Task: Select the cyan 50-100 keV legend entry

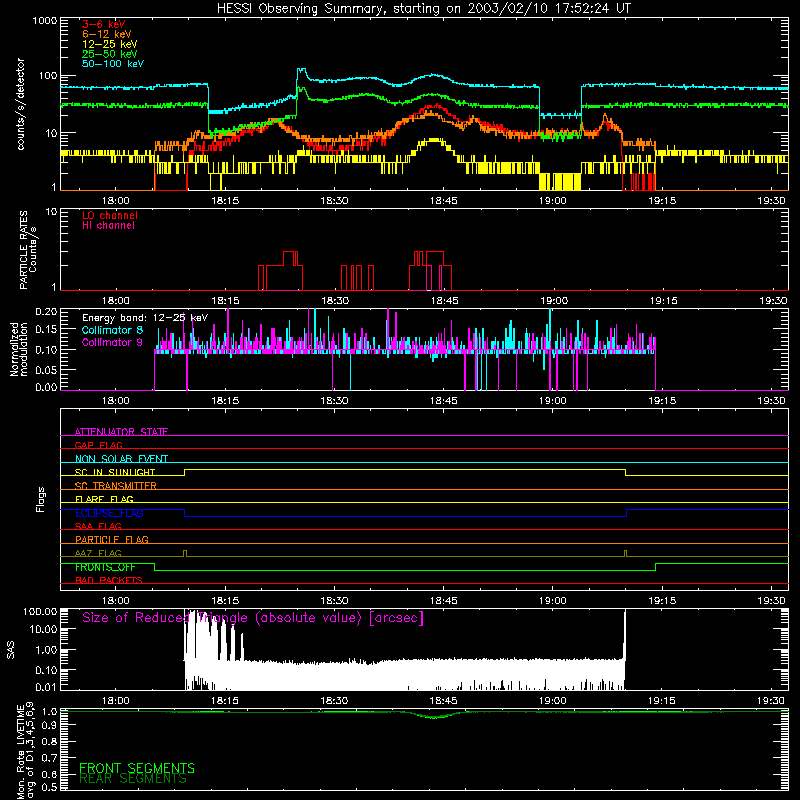Action: 113,64
